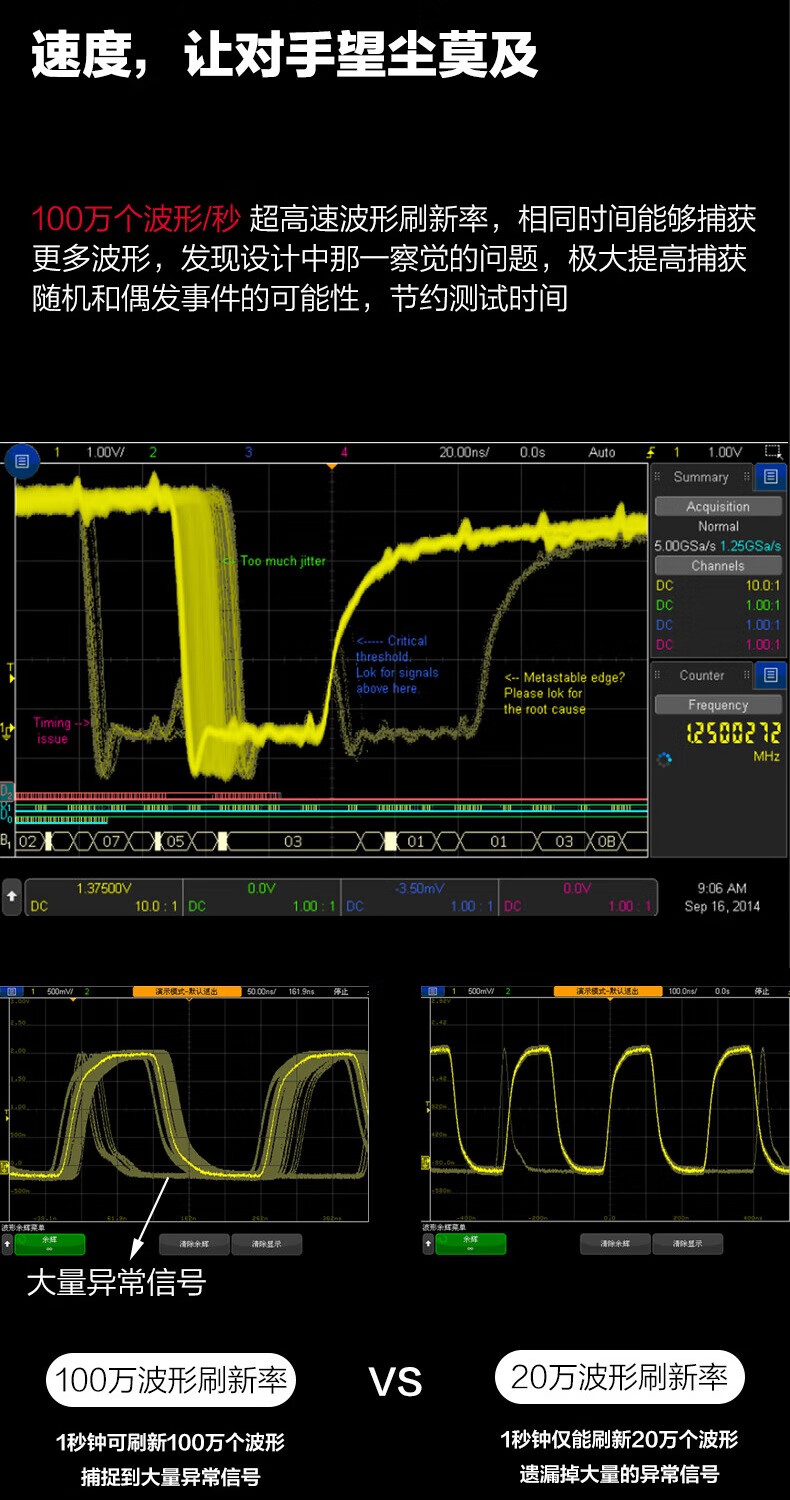Image resolution: width=790 pixels, height=1500 pixels.
Task: Open the Frequency selector in Counter panel
Action: [717, 705]
